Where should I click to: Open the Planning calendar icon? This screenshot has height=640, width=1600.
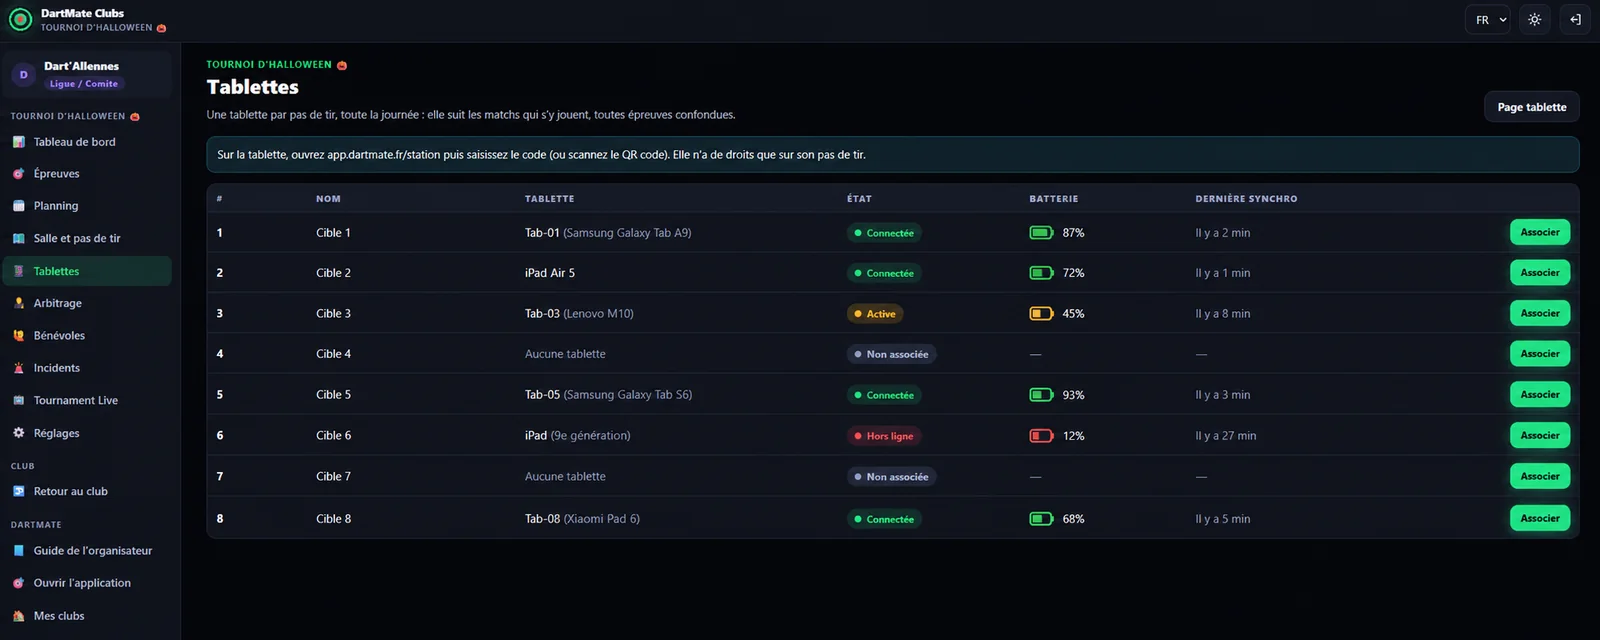tap(18, 206)
